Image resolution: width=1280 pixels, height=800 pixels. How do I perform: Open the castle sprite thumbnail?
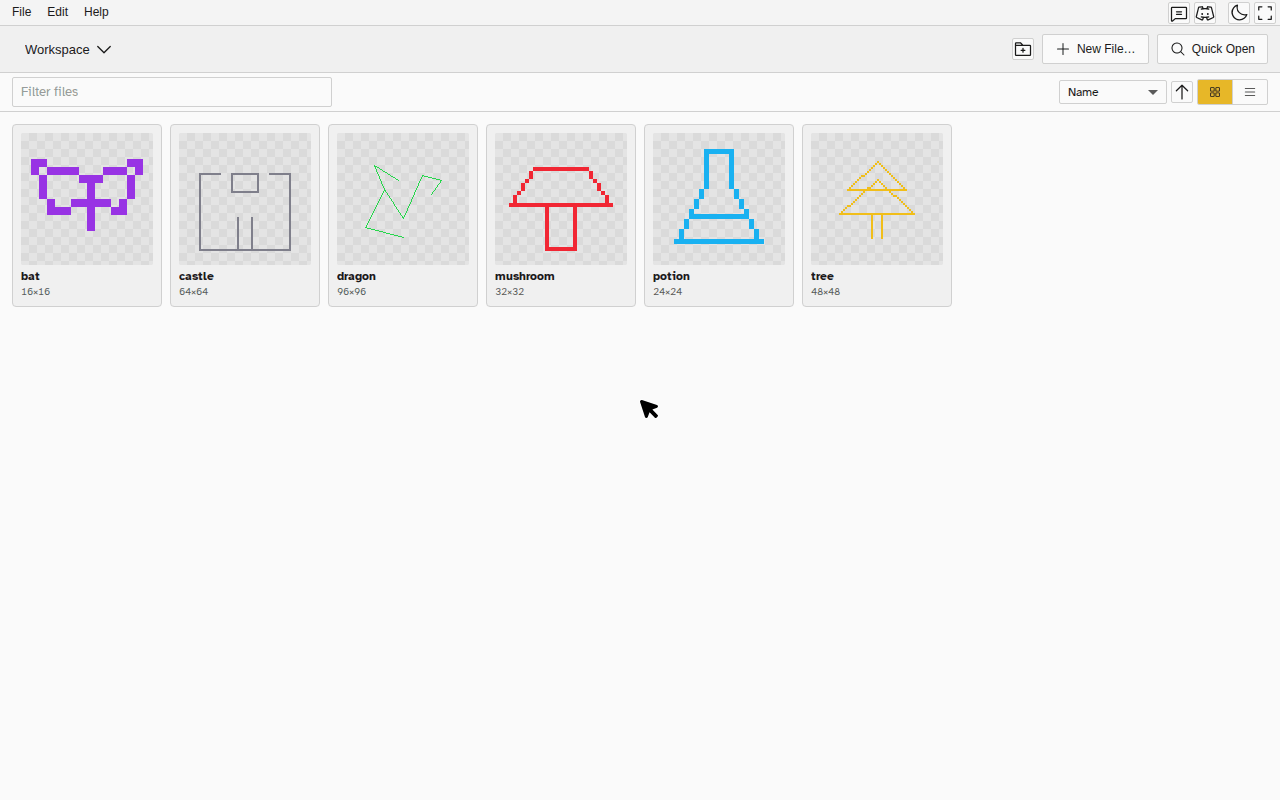(245, 199)
